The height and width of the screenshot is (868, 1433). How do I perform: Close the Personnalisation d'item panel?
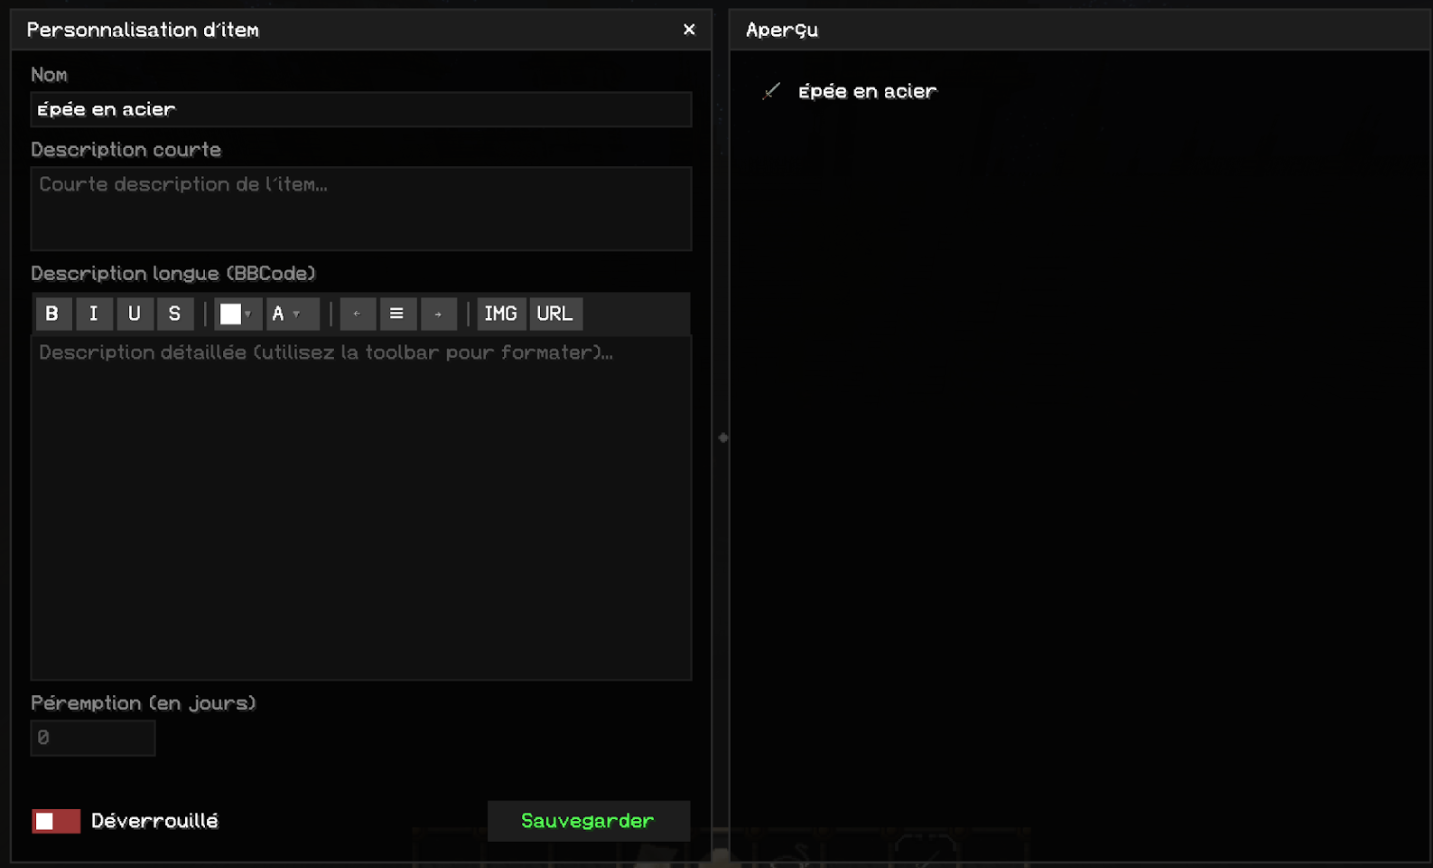pos(689,30)
